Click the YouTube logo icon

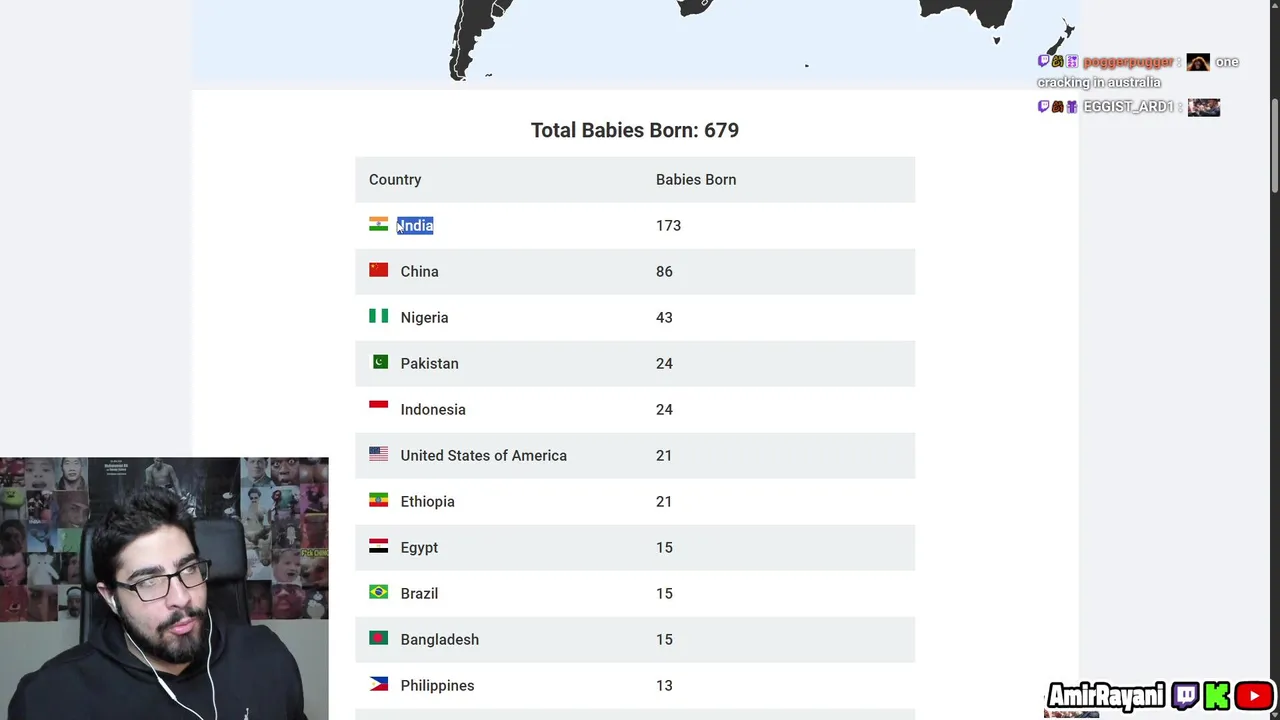tap(1254, 696)
